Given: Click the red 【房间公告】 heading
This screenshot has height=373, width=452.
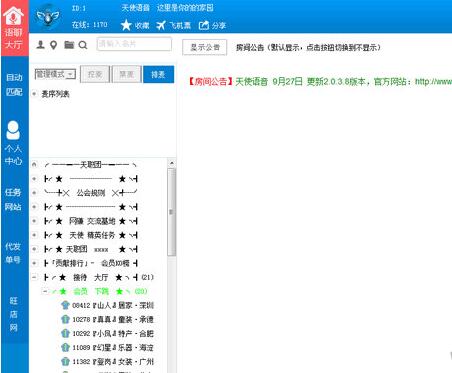Looking at the screenshot, I should click(211, 81).
